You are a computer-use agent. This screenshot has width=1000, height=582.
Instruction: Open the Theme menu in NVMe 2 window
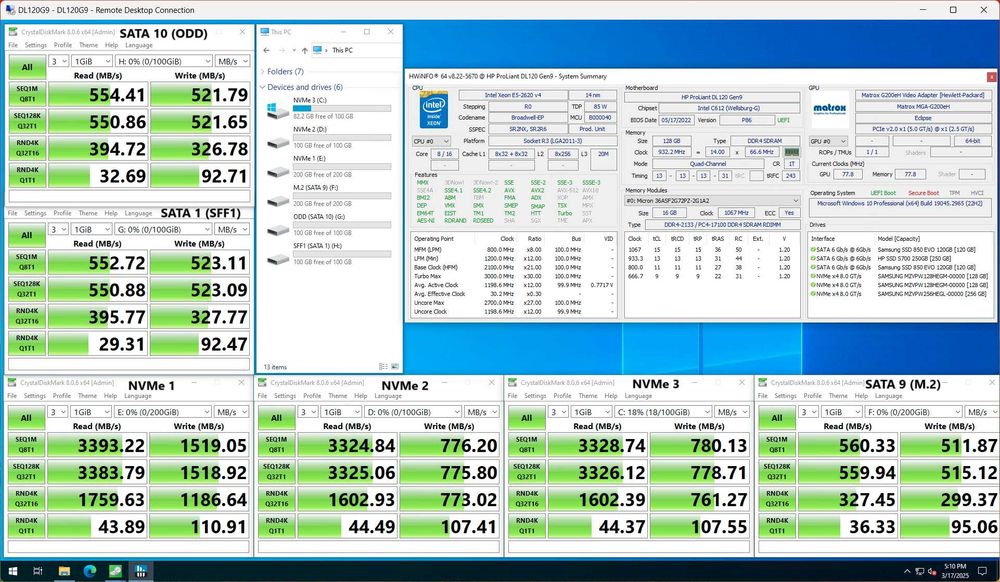[x=337, y=396]
